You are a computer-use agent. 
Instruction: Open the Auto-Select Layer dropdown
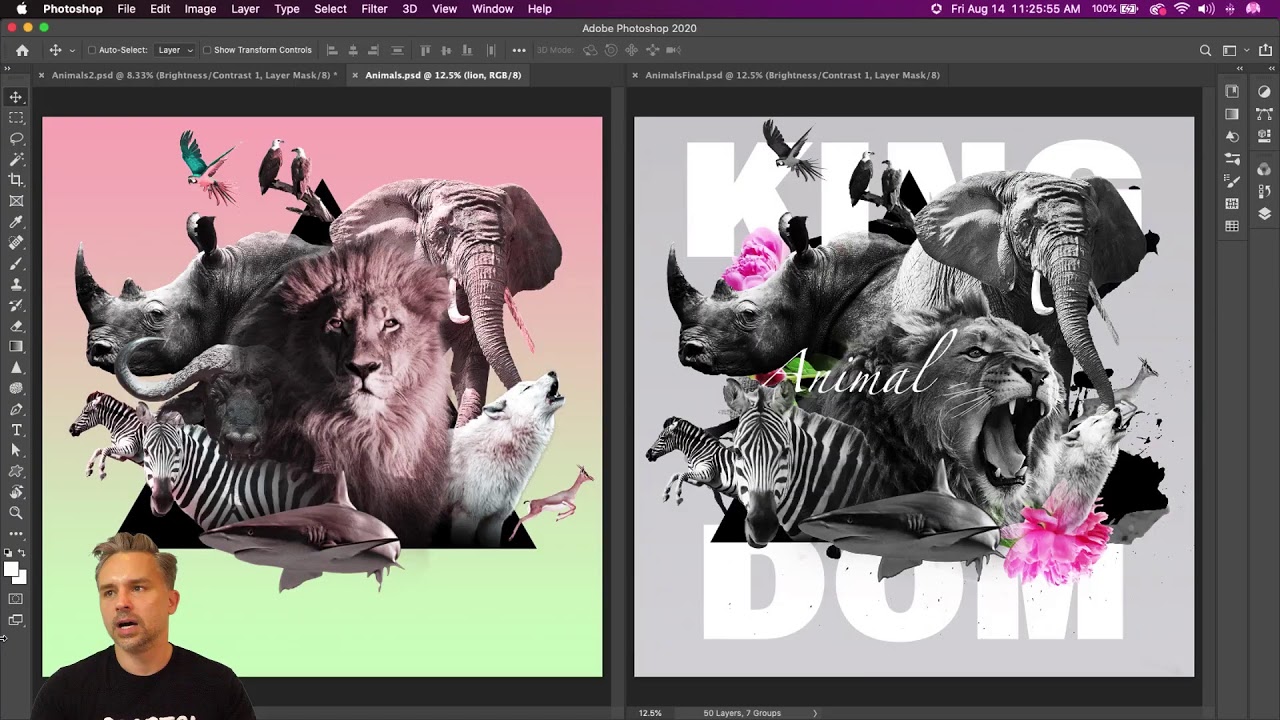[175, 50]
